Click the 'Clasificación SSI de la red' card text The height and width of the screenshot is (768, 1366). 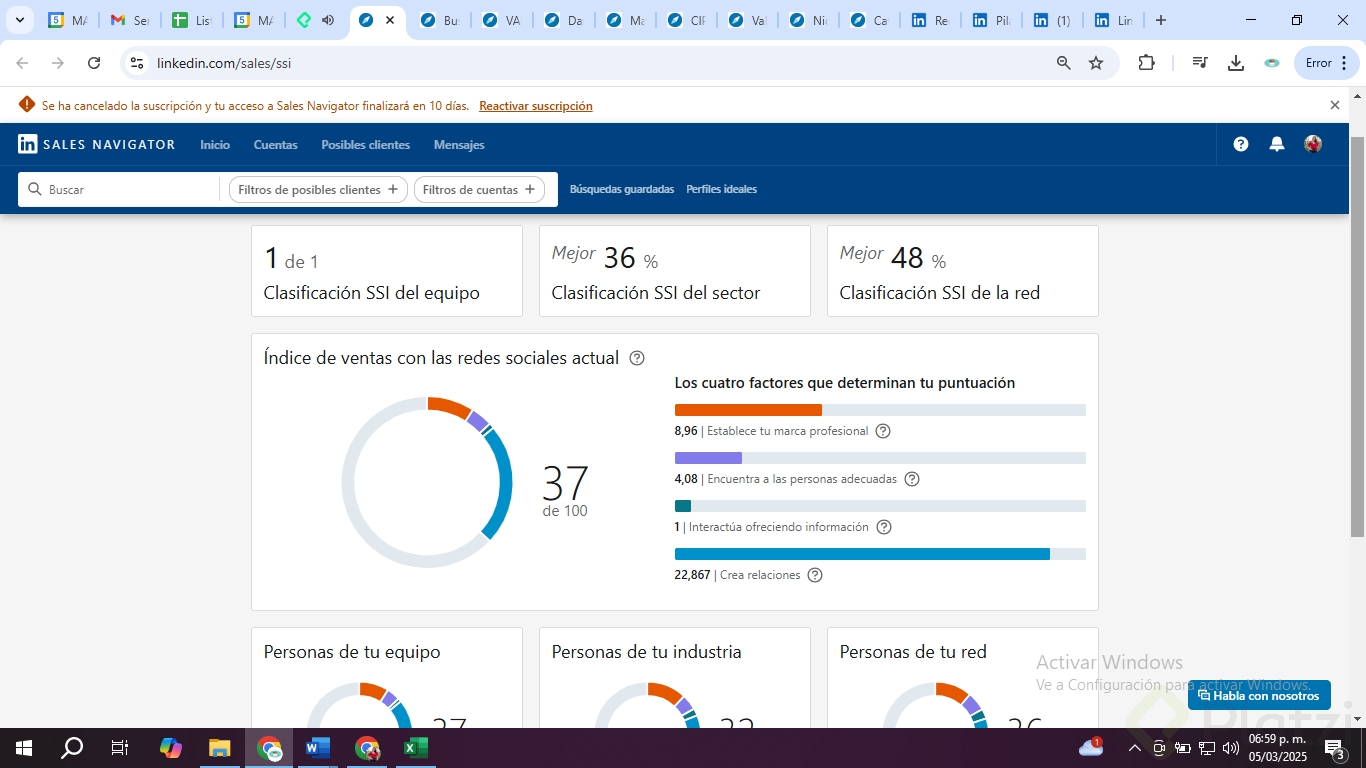tap(940, 293)
